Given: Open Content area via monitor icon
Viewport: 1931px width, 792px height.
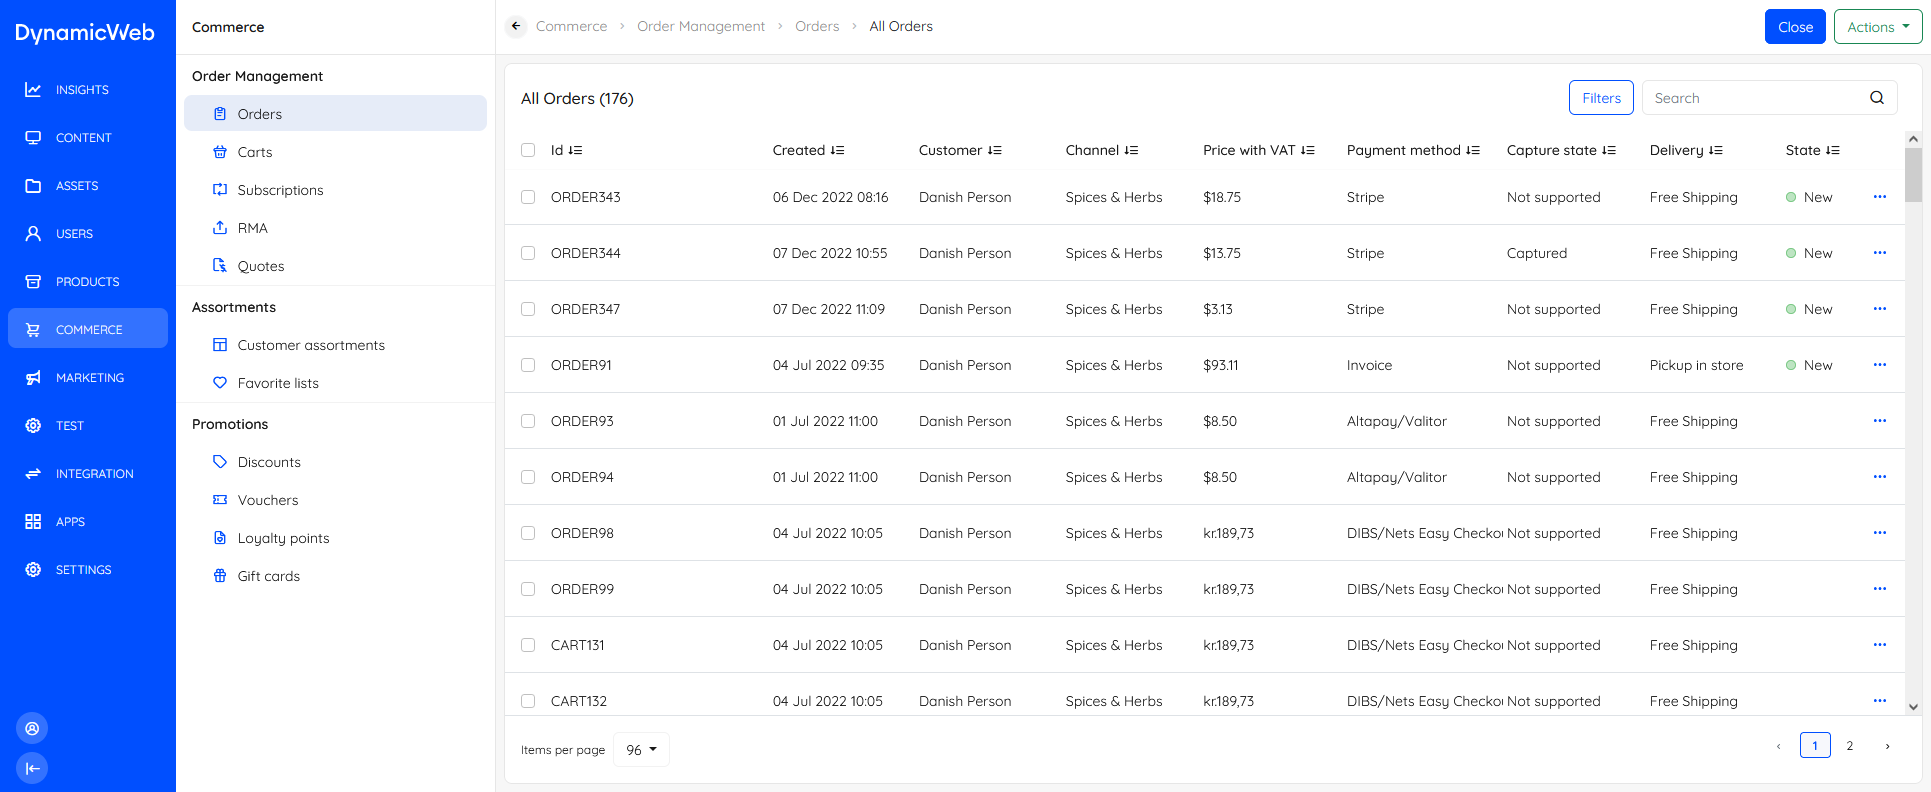Looking at the screenshot, I should coord(33,138).
